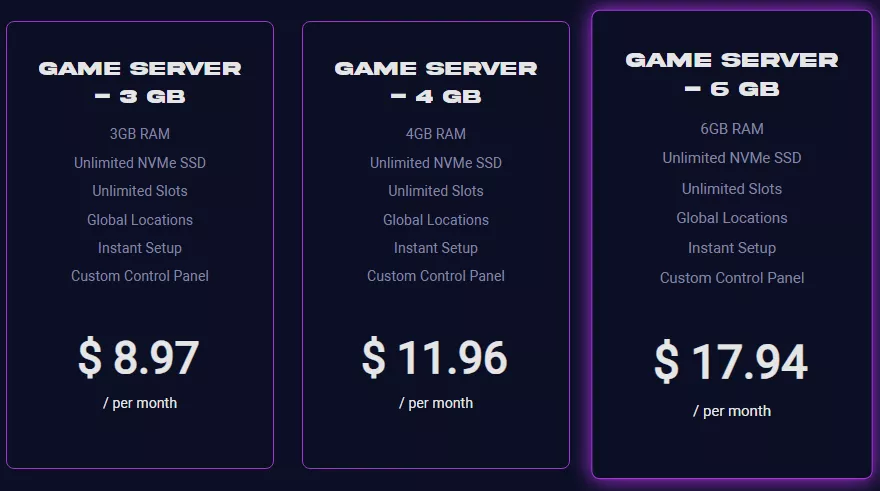
Task: Click Unlimited Slots in 4 GB card
Action: (x=436, y=191)
